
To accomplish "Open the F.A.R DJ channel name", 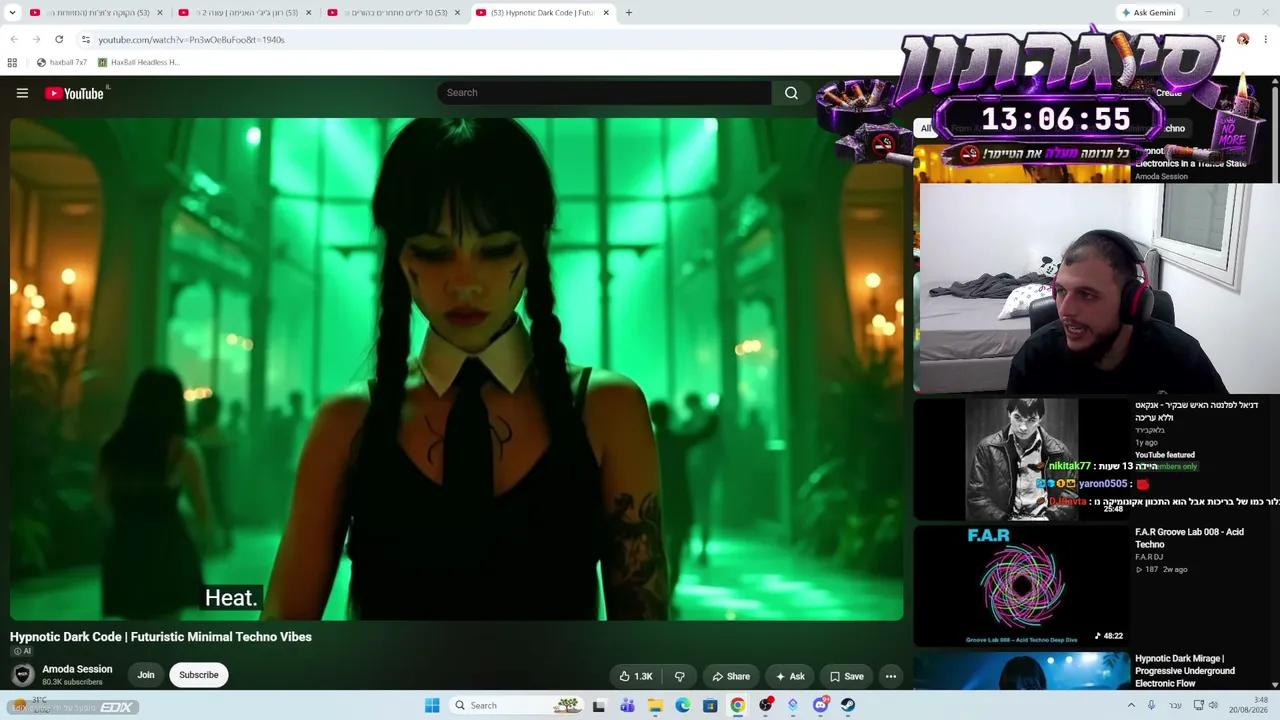I will (1149, 557).
